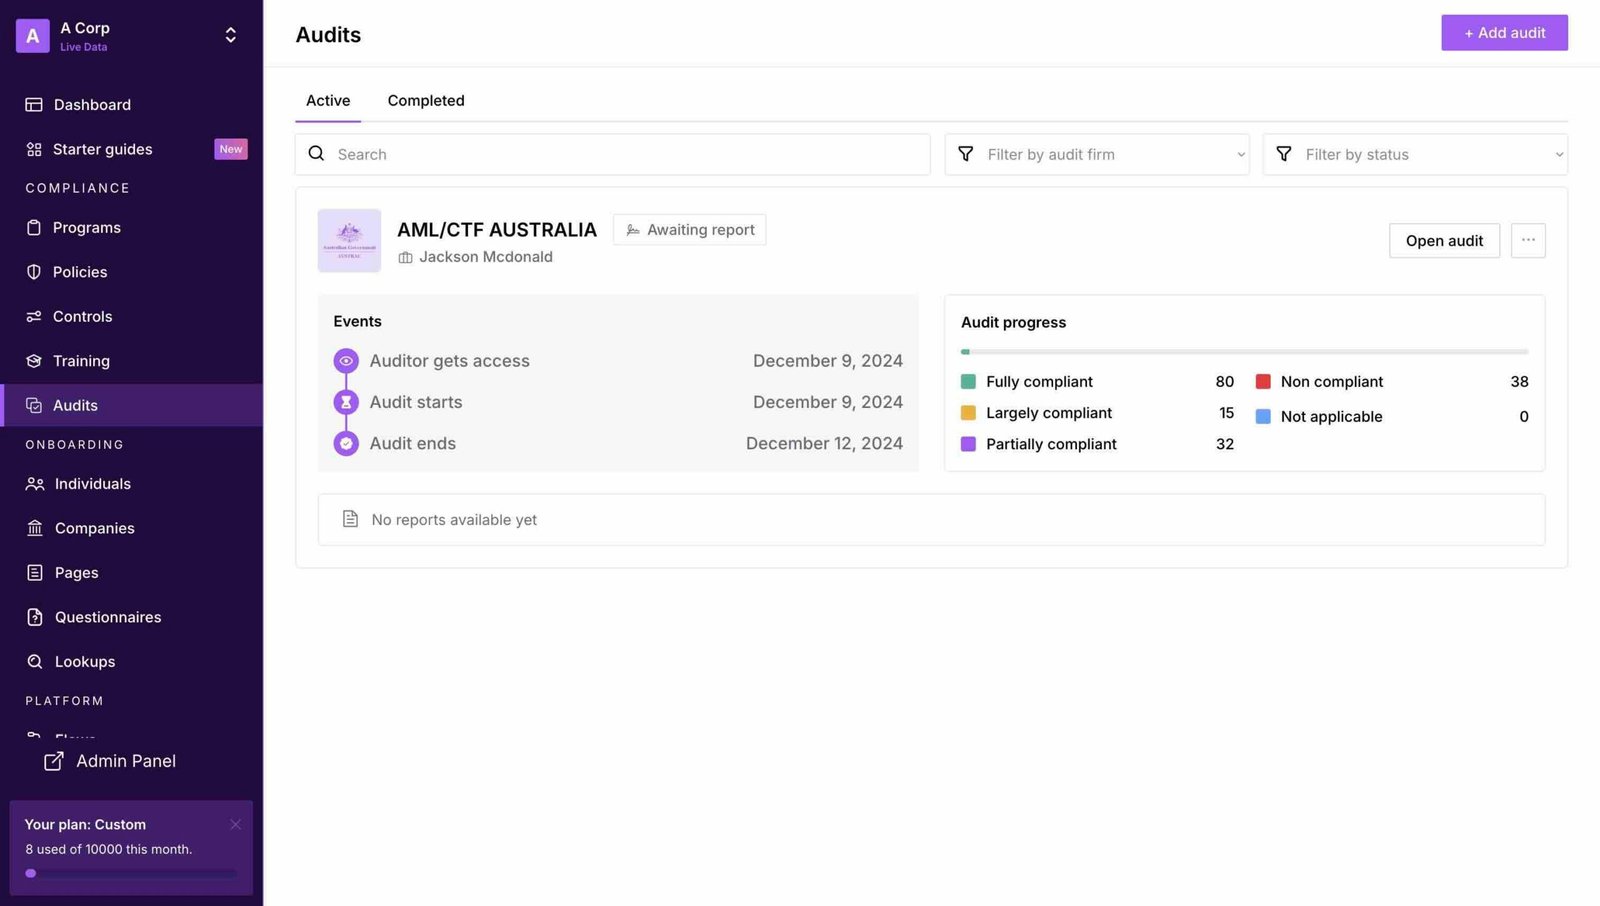This screenshot has height=906, width=1600.
Task: Open the Filter by status dropdown
Action: click(1415, 154)
